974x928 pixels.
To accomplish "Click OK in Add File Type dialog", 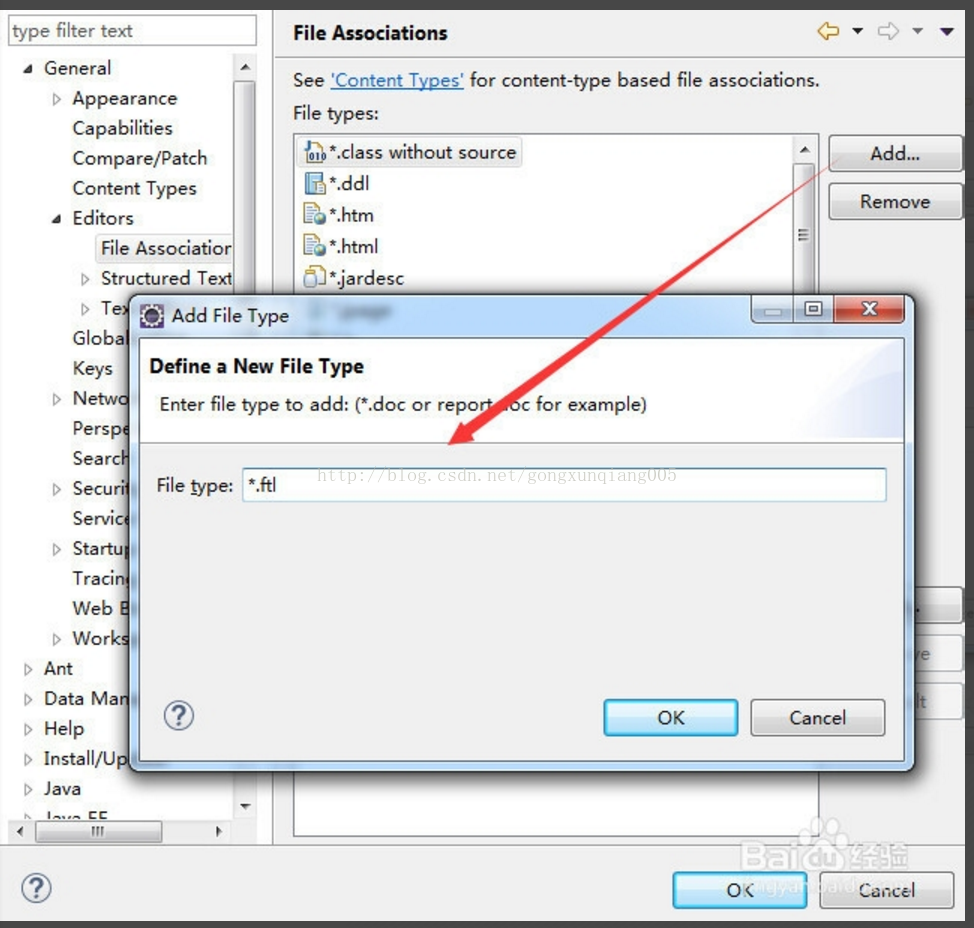I will click(x=670, y=718).
